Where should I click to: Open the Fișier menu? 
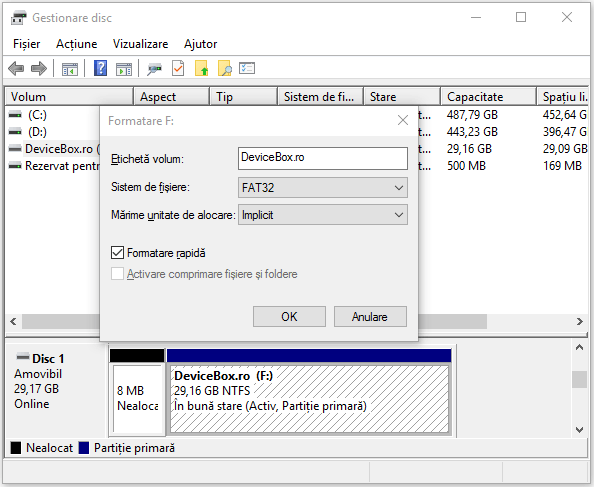click(x=27, y=44)
